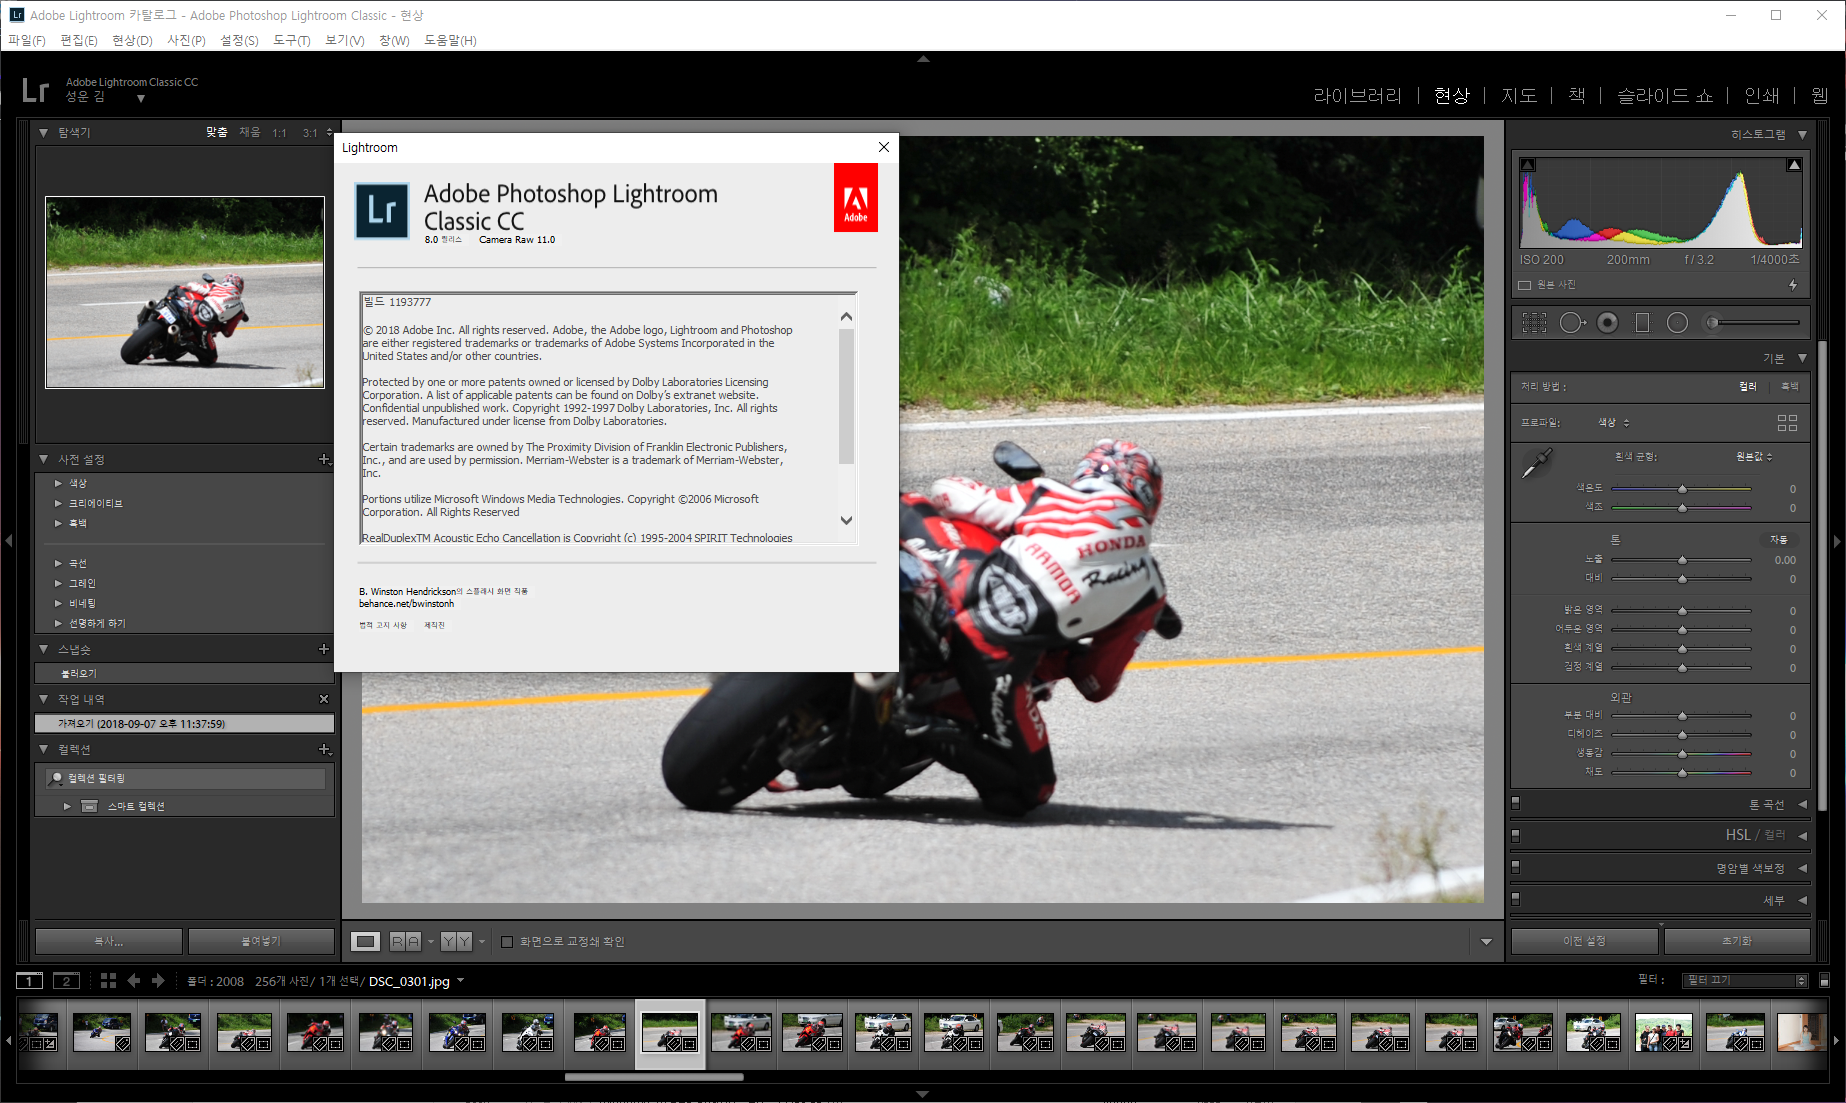Screen dimensions: 1846x1103
Task: Click the 이전 설정 button
Action: 1584,941
